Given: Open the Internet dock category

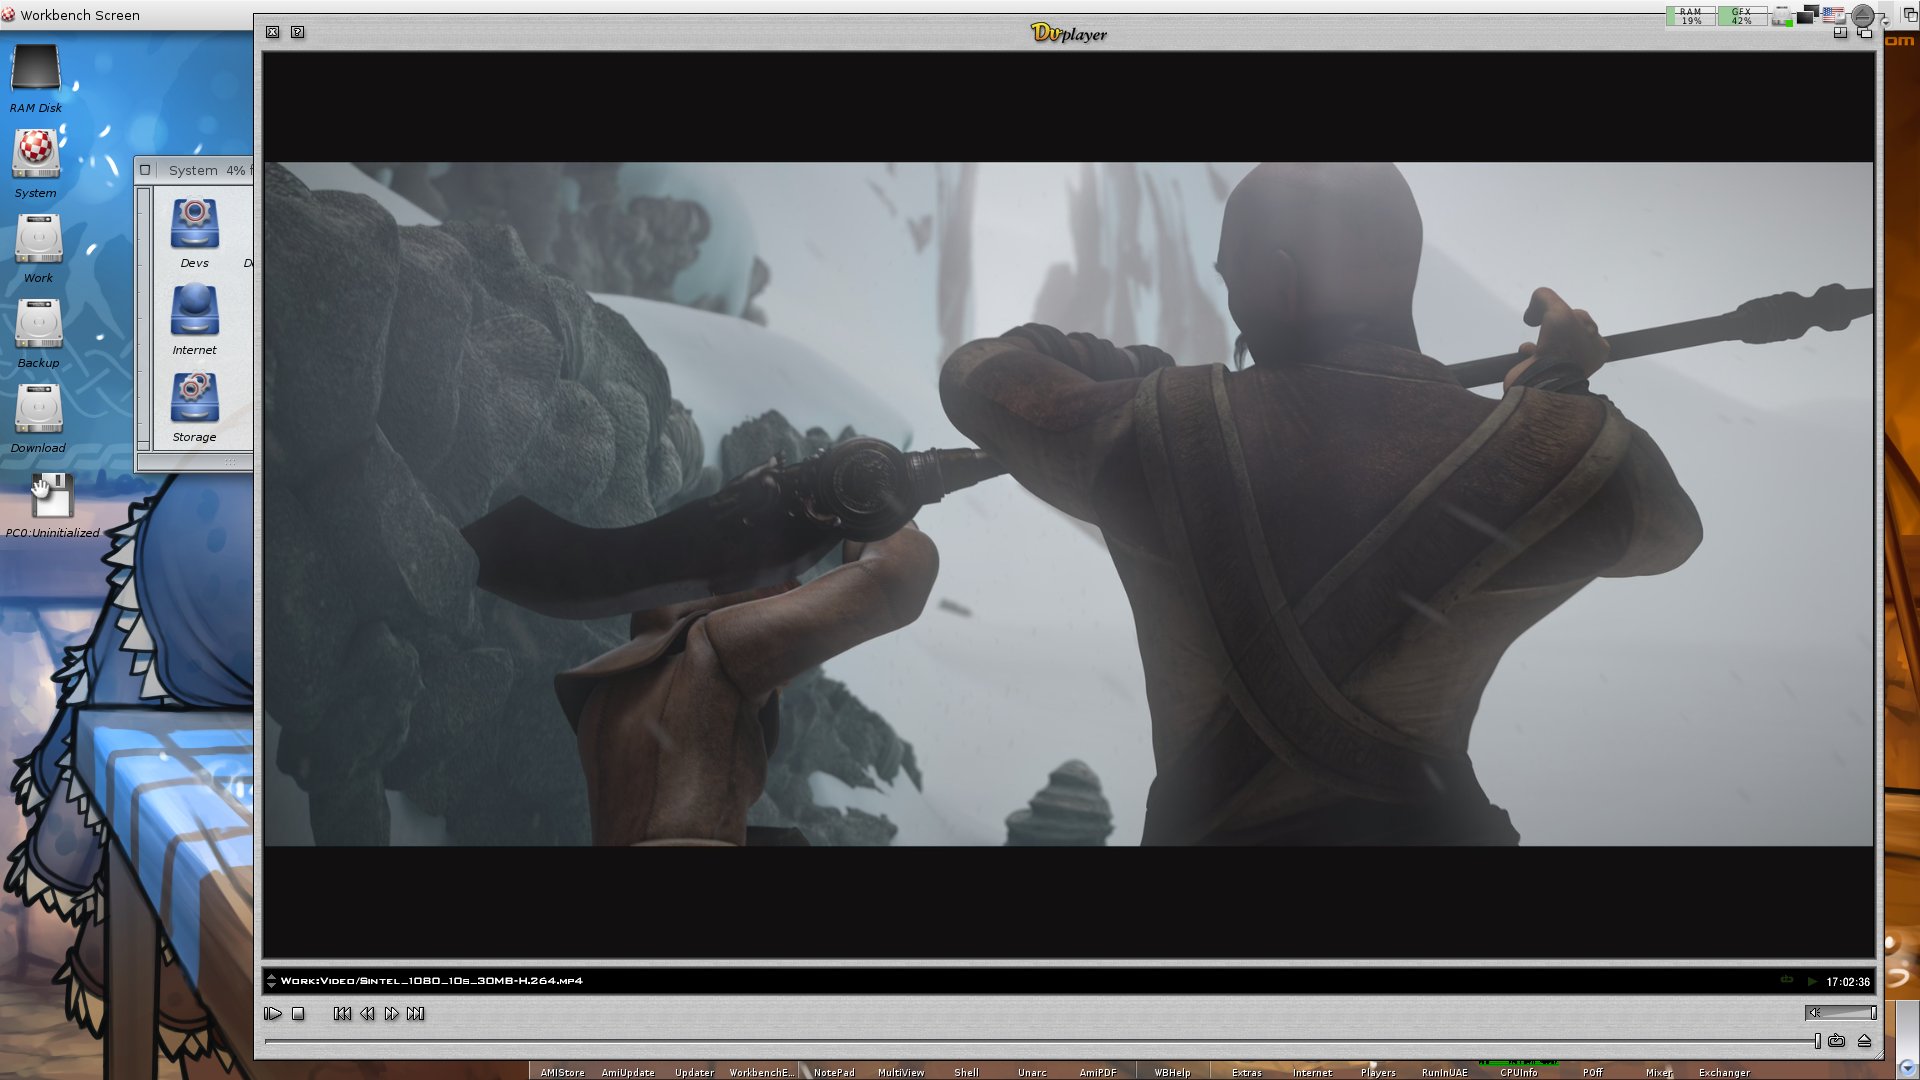Looking at the screenshot, I should (1312, 1072).
